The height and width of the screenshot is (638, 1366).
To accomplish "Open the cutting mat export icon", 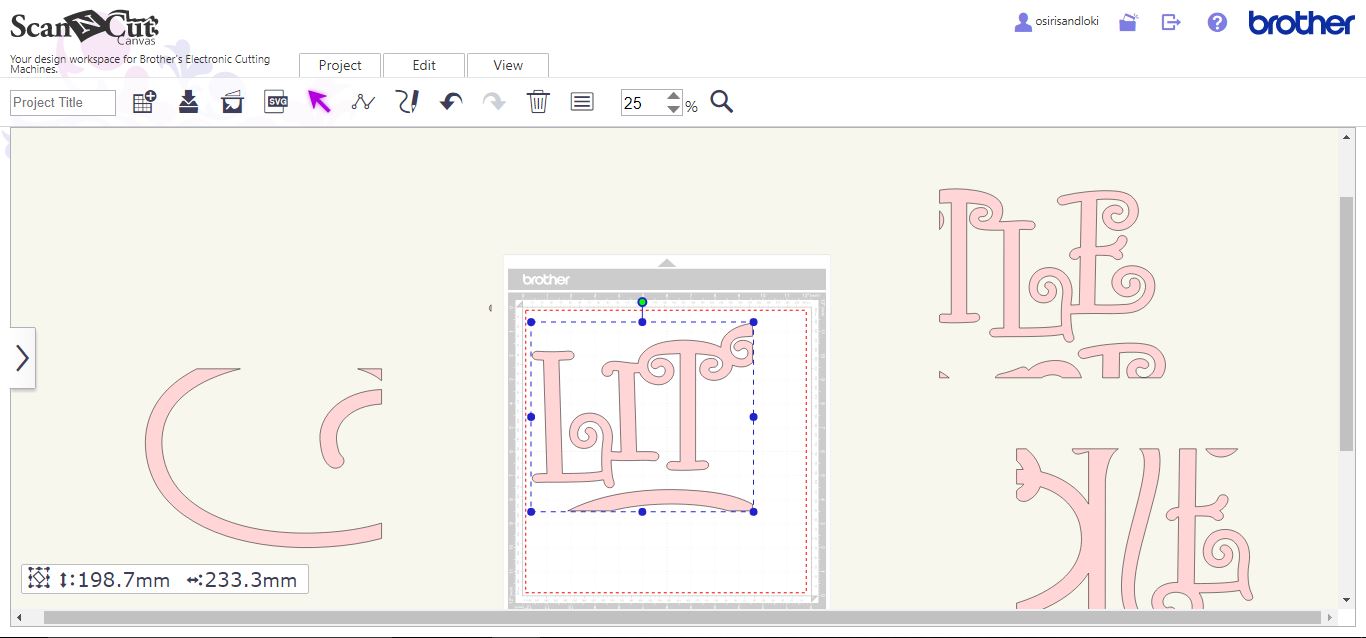I will tap(231, 101).
